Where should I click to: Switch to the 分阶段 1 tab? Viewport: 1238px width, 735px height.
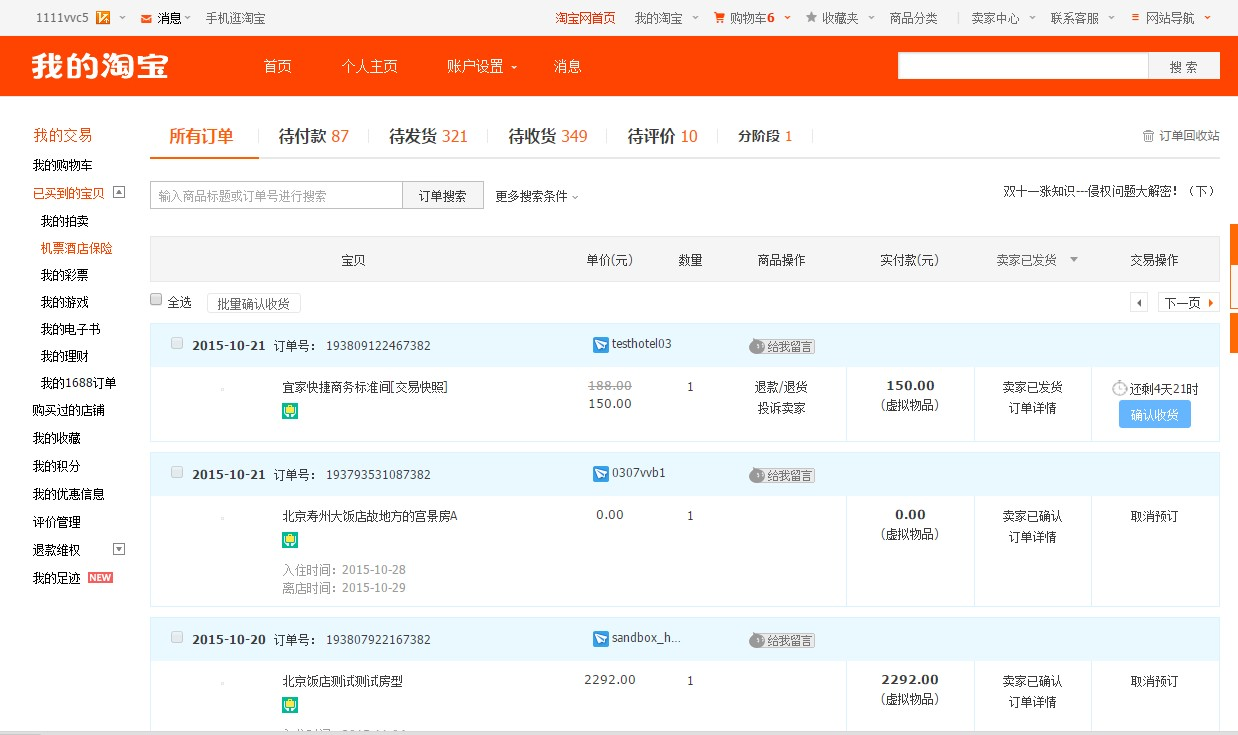click(765, 136)
